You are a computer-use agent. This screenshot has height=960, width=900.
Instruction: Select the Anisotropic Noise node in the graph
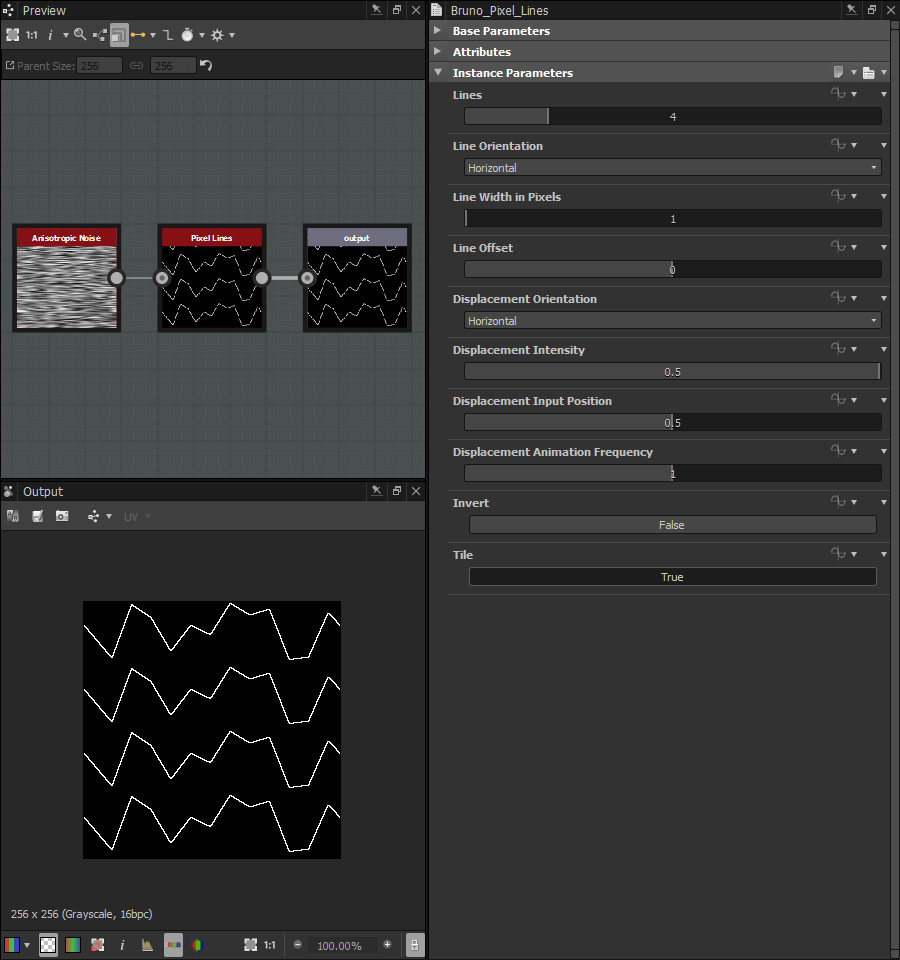tap(66, 278)
